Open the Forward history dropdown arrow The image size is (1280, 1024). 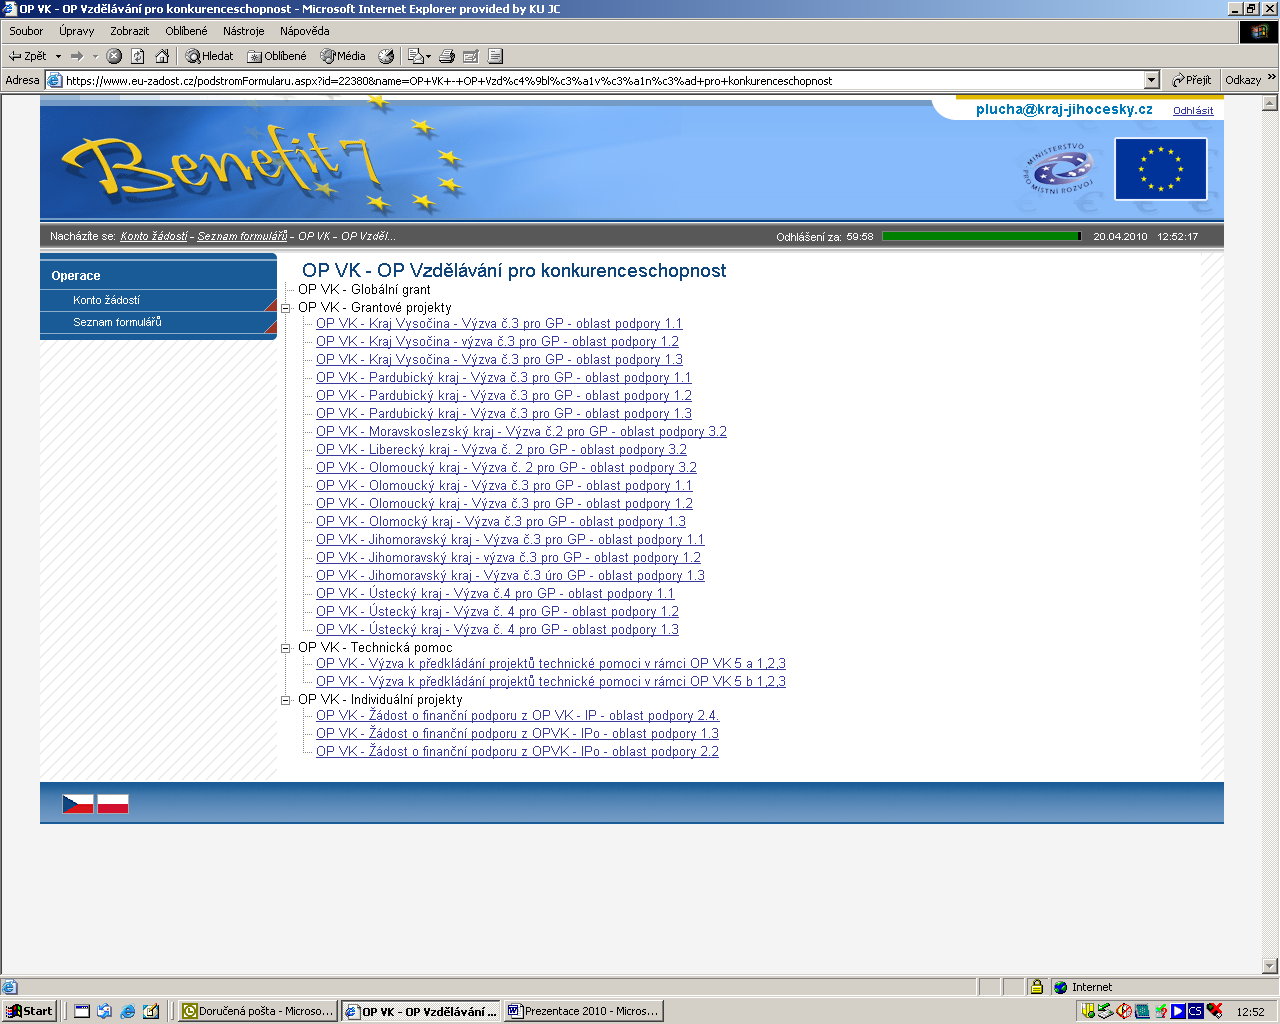(x=95, y=56)
